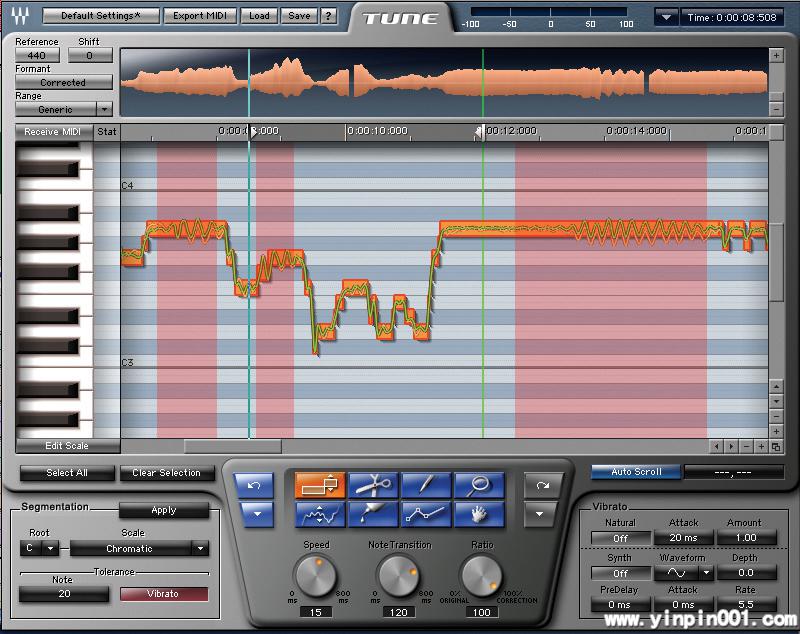Select the Slice scissors tool

[373, 485]
